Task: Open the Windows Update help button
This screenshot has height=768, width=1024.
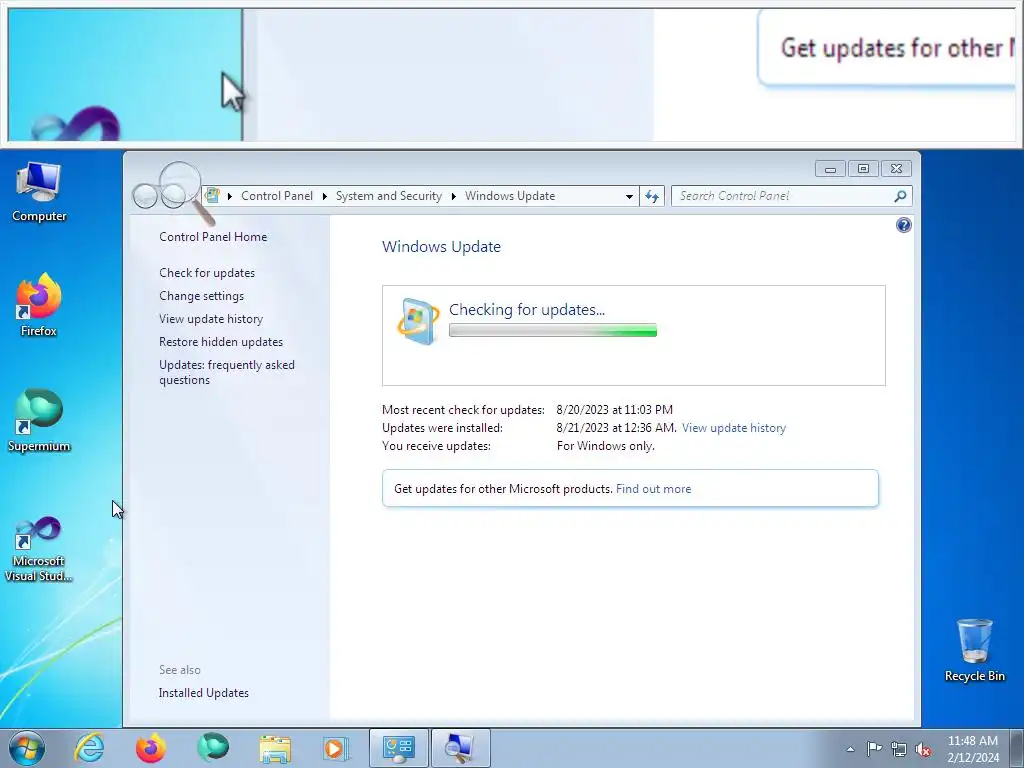Action: tap(903, 225)
